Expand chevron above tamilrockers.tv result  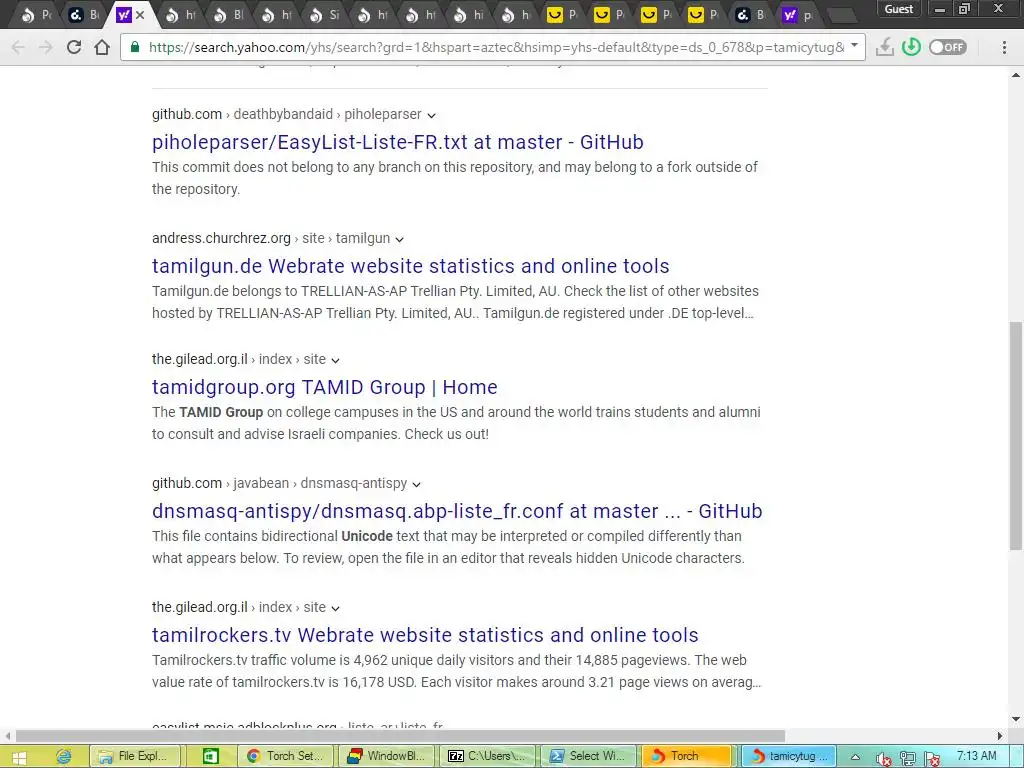[x=336, y=608]
